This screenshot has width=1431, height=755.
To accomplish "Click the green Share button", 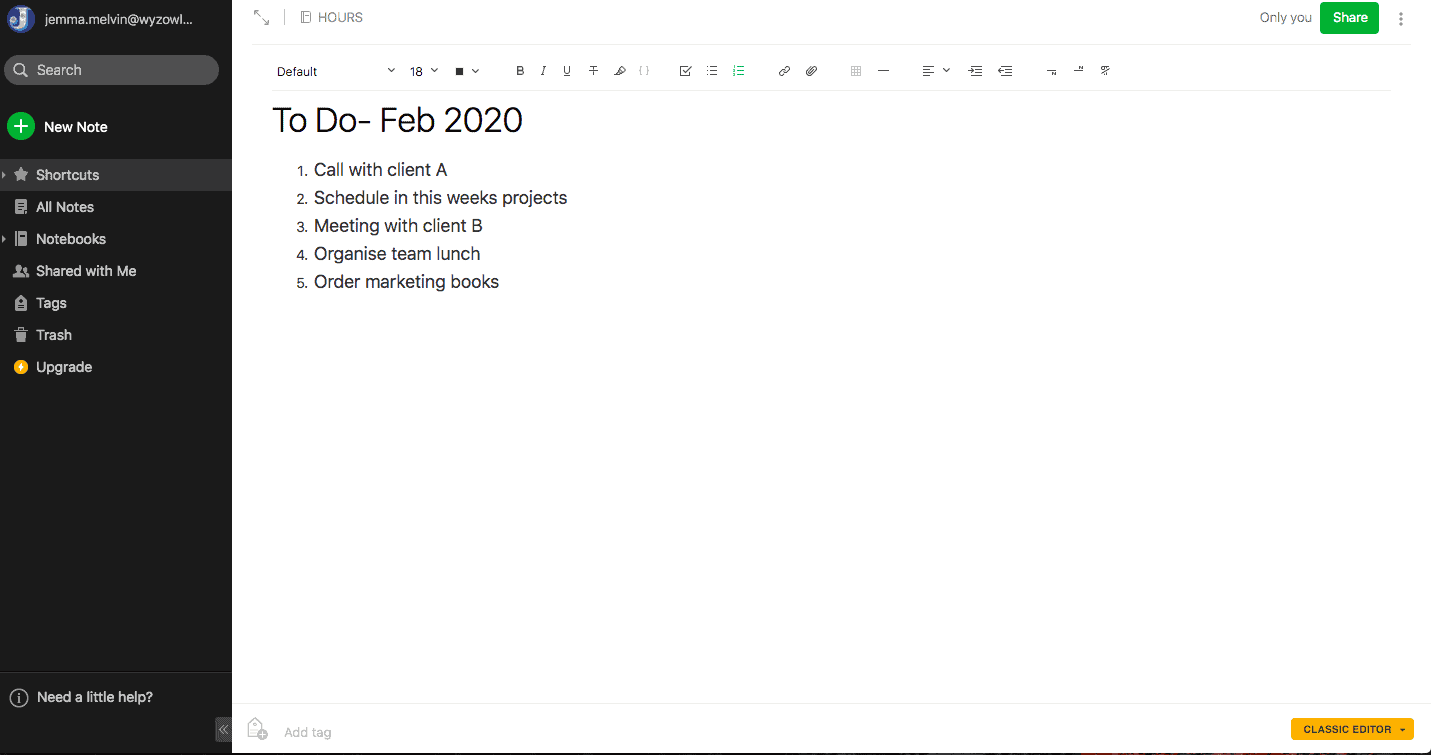I will pos(1349,18).
